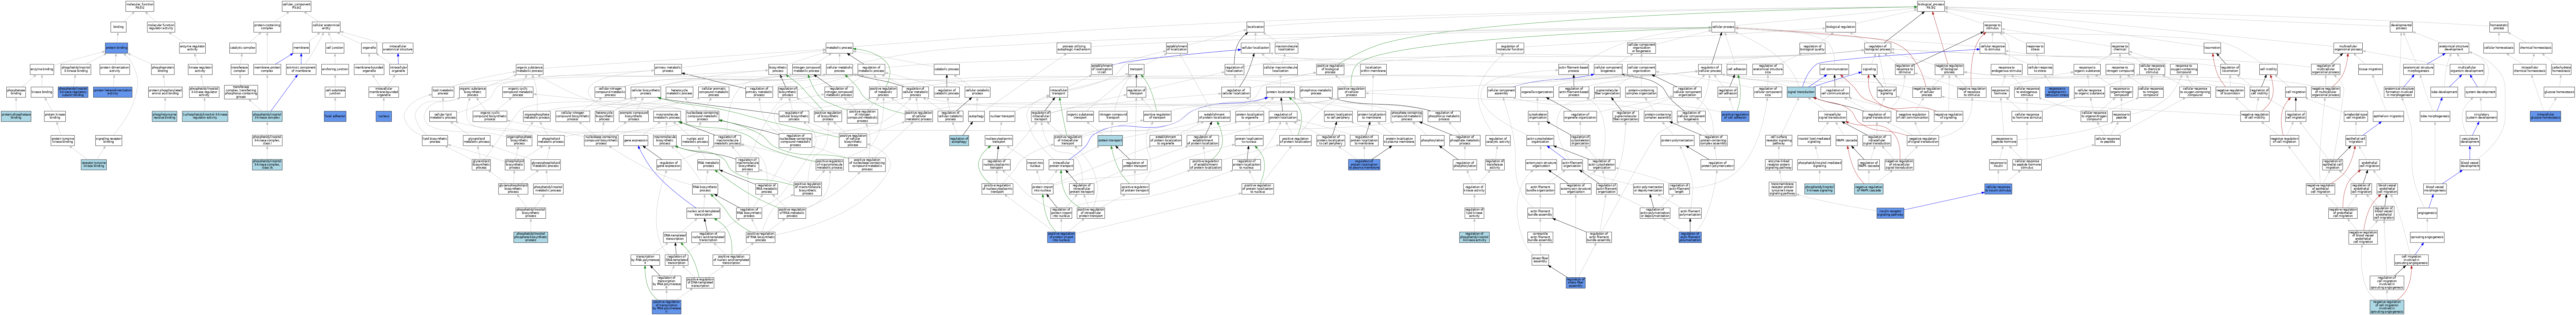Select the 'regulation of autophagy' node
The image size is (2576, 315).
click(959, 140)
